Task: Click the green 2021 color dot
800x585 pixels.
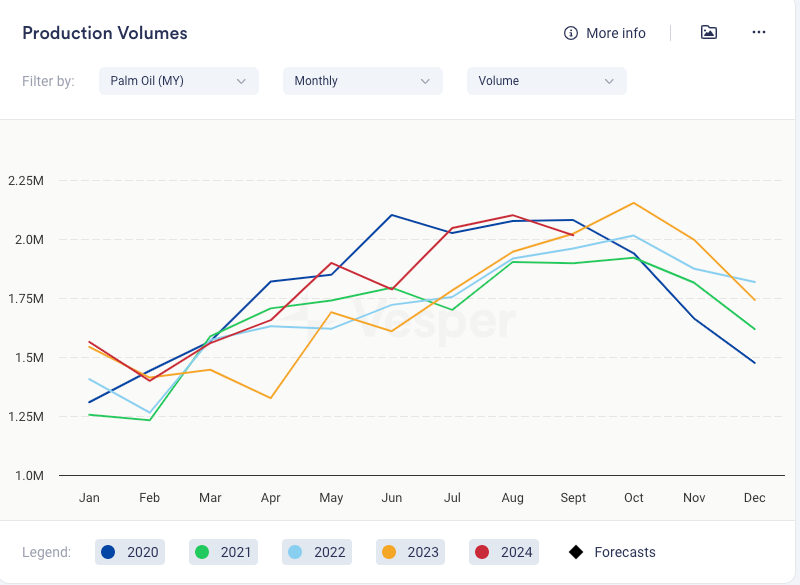Action: pyautogui.click(x=201, y=552)
